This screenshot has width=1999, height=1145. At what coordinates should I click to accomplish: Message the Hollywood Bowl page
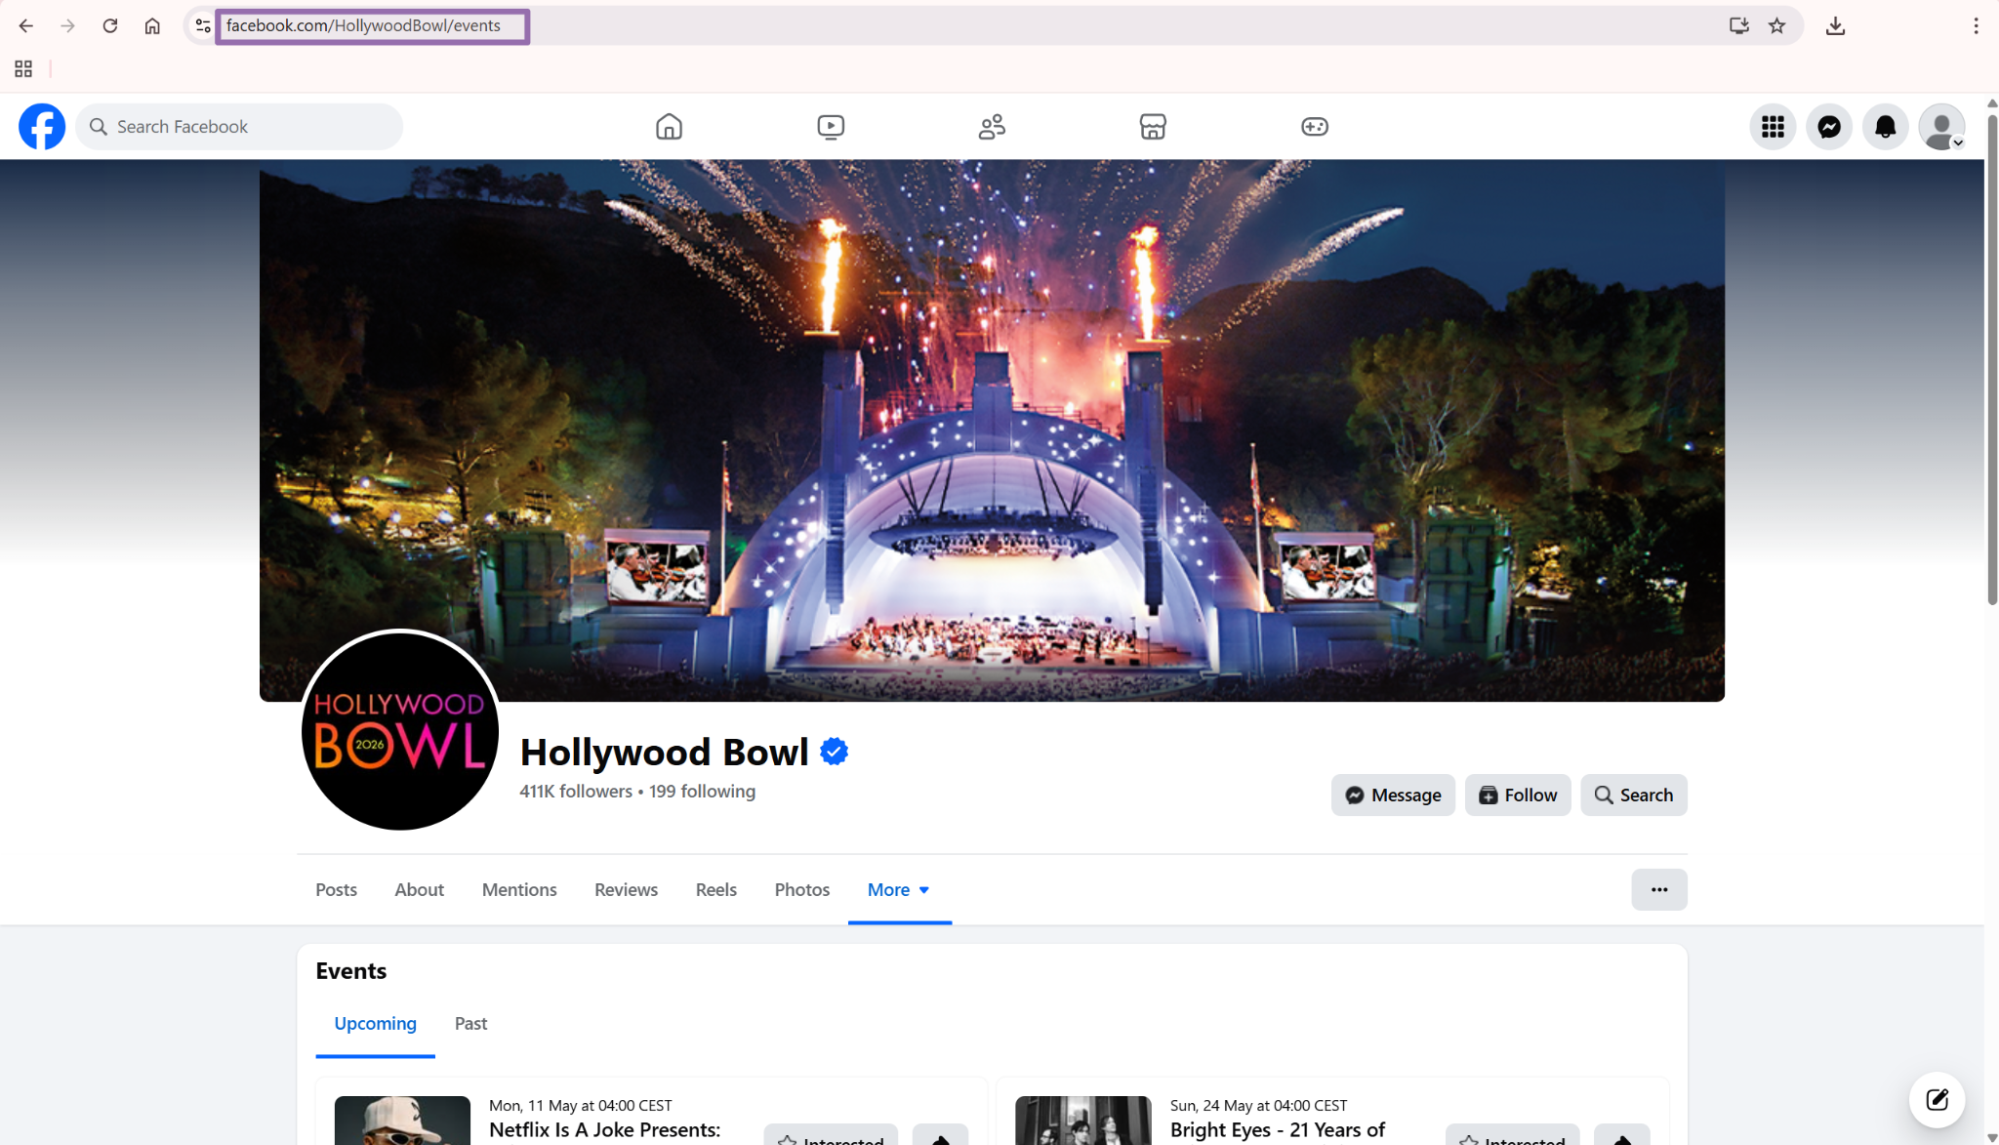(1392, 795)
